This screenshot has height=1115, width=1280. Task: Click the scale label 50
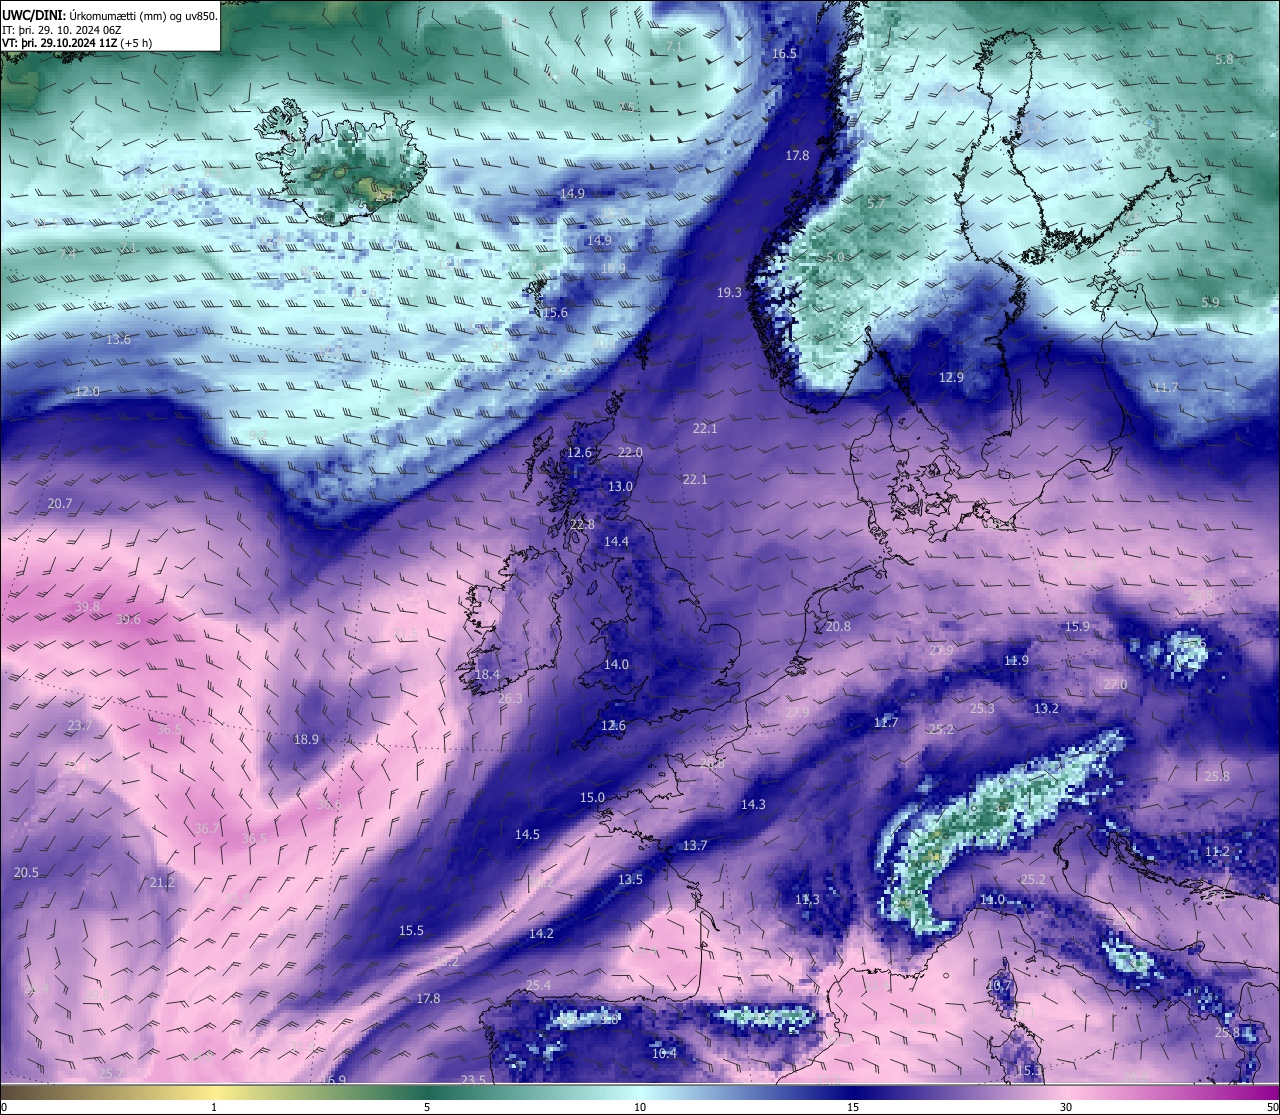point(1272,1107)
